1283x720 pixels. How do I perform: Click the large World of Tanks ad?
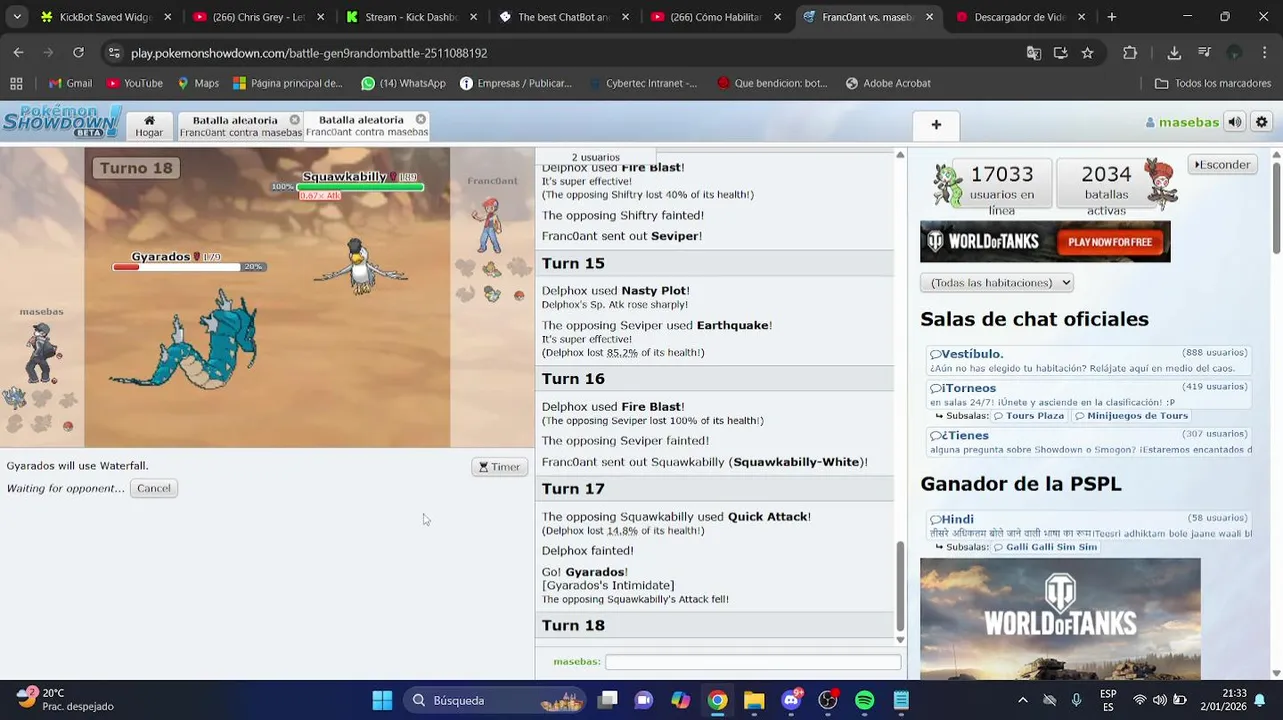click(1060, 619)
